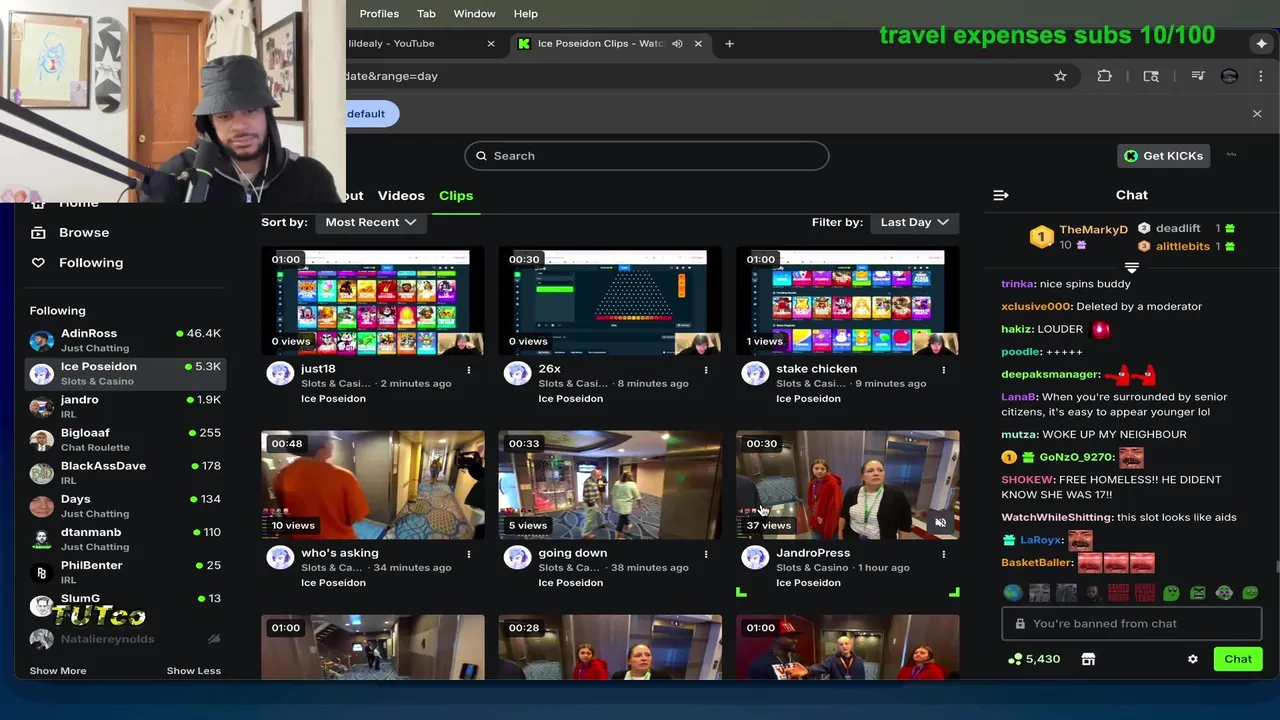Image resolution: width=1280 pixels, height=720 pixels.
Task: Close the Ice Poseidon Clips browser tab
Action: point(698,44)
